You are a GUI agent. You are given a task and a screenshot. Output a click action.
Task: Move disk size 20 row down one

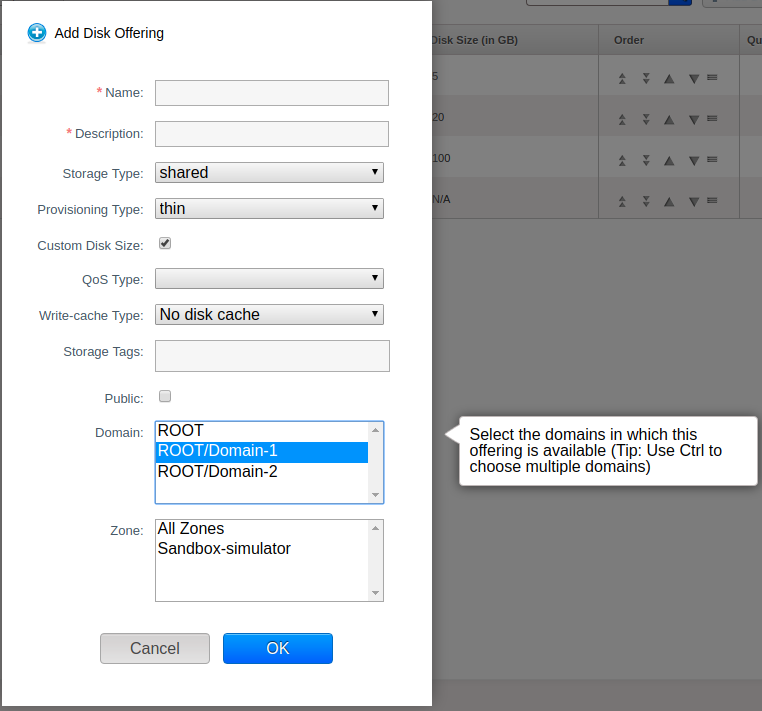(694, 120)
